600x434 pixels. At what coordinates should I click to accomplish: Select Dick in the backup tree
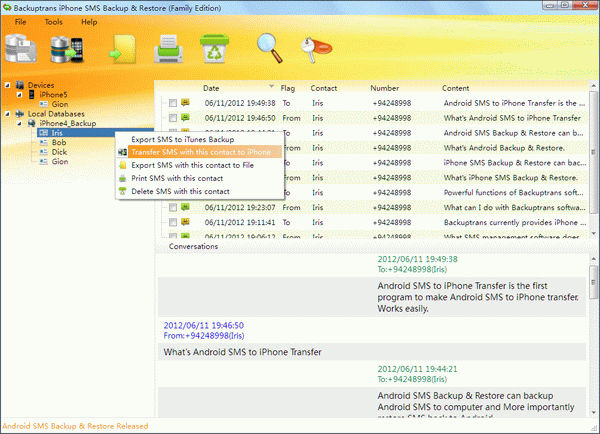pyautogui.click(x=59, y=152)
